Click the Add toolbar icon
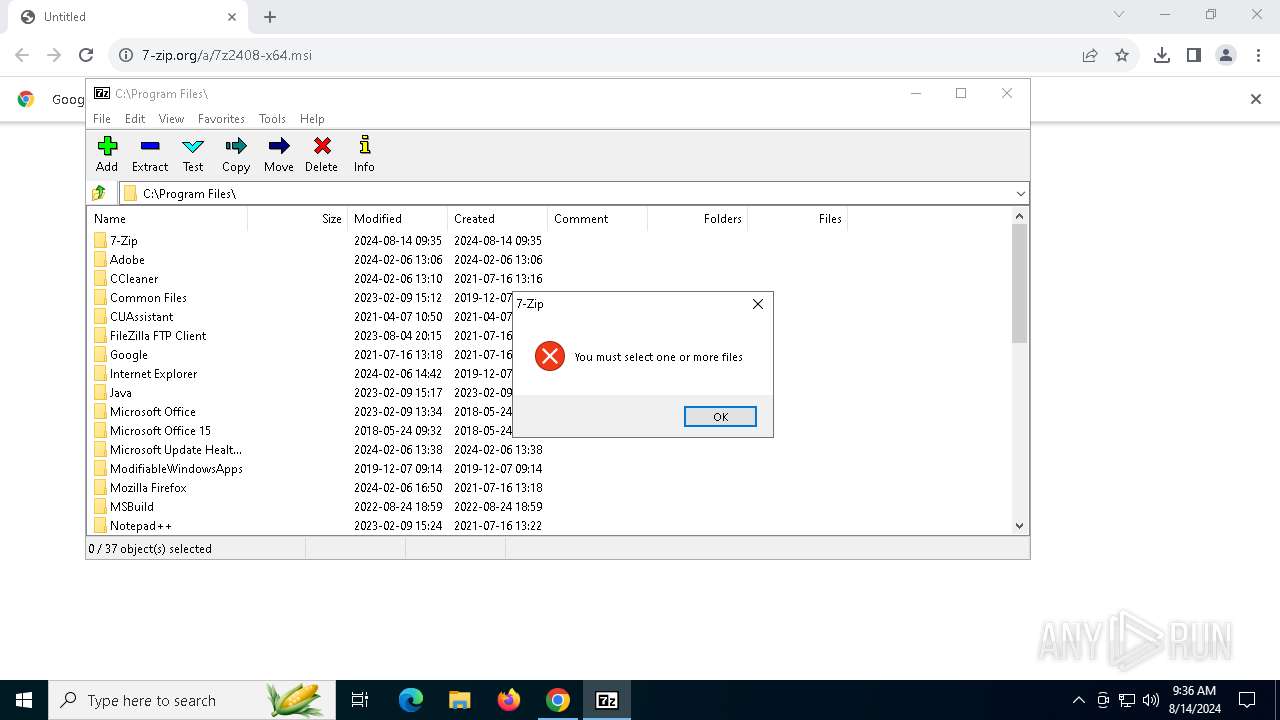The image size is (1280, 720). (107, 155)
